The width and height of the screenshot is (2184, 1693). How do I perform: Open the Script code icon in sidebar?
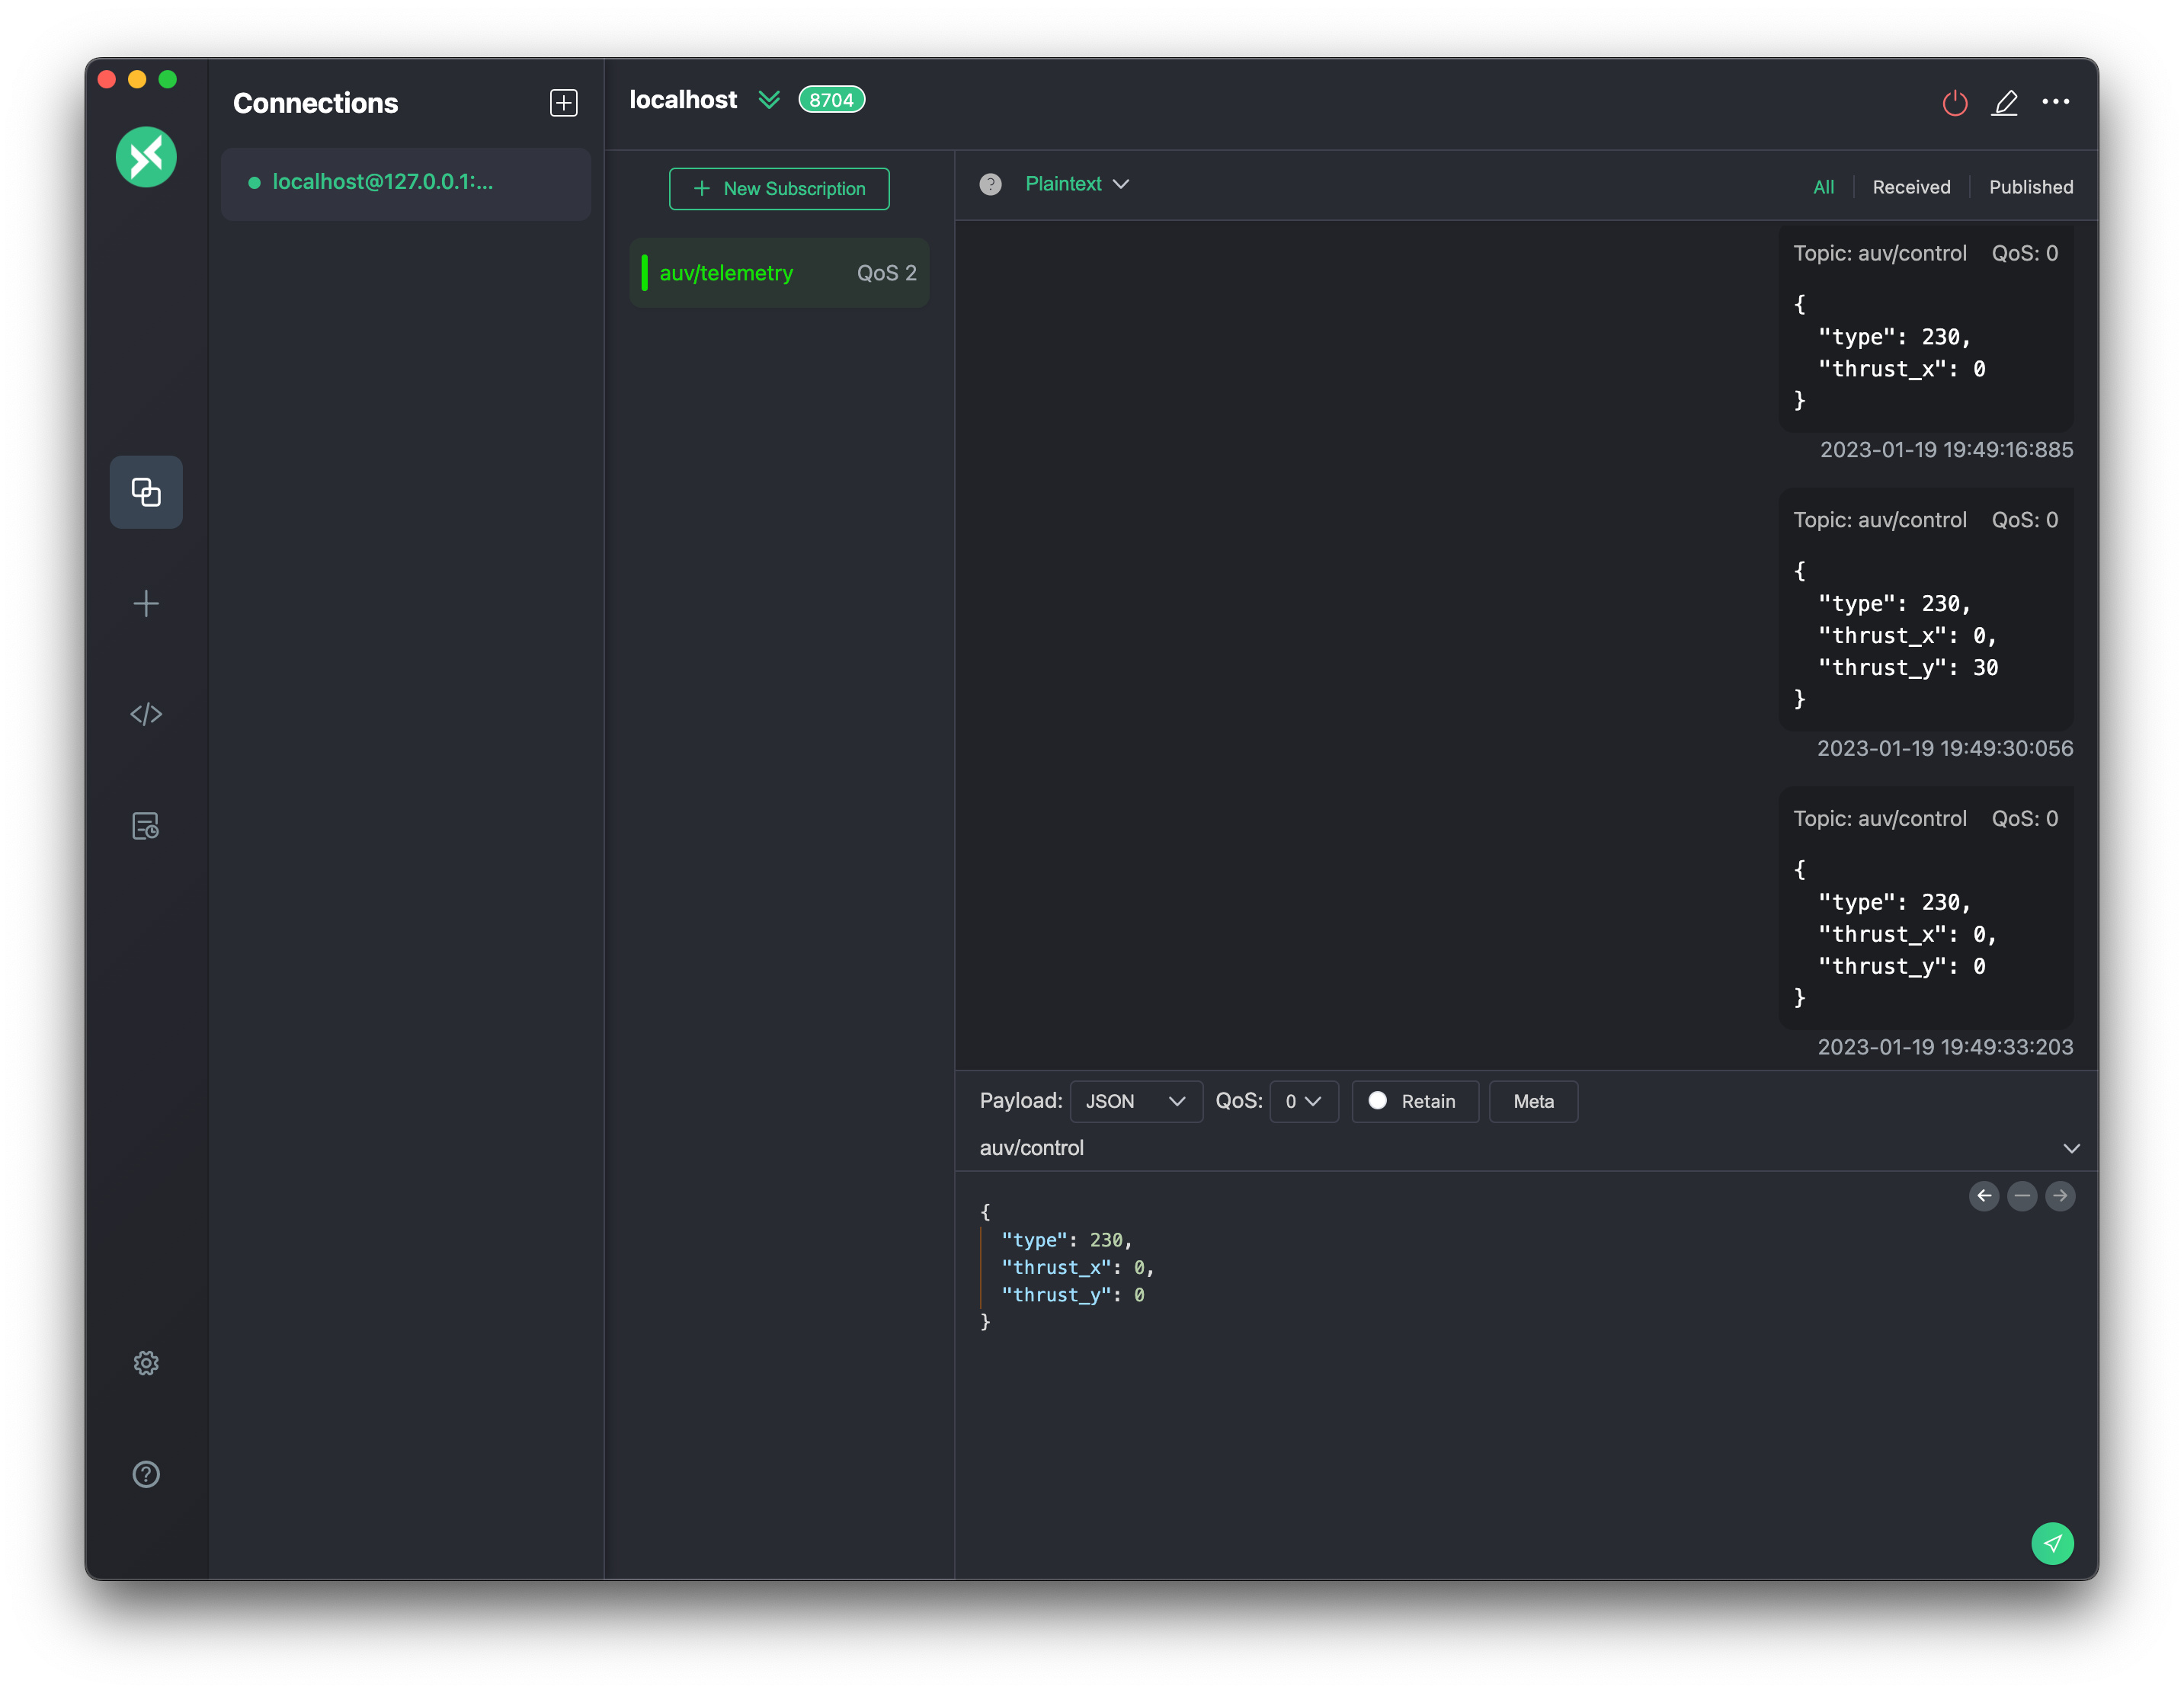[146, 714]
